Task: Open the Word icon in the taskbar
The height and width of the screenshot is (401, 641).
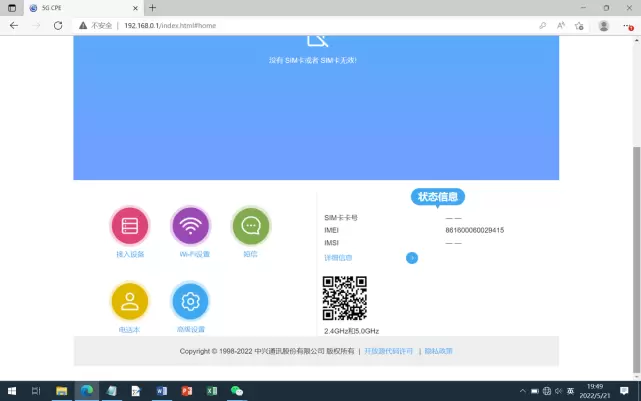Action: pyautogui.click(x=161, y=391)
